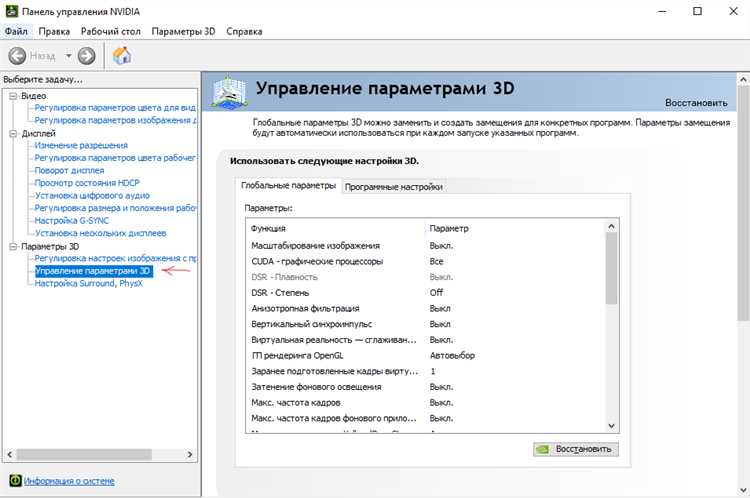Select Анизотропная фильтрация setting row

tap(426, 308)
